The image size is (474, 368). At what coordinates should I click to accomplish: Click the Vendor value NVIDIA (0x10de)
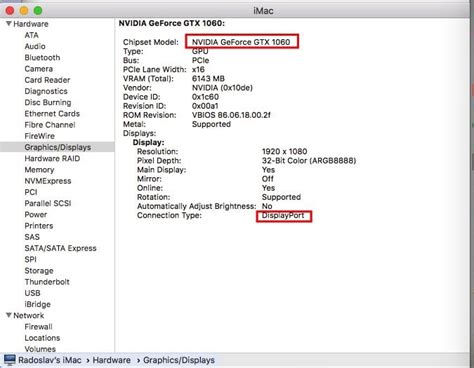tap(222, 88)
